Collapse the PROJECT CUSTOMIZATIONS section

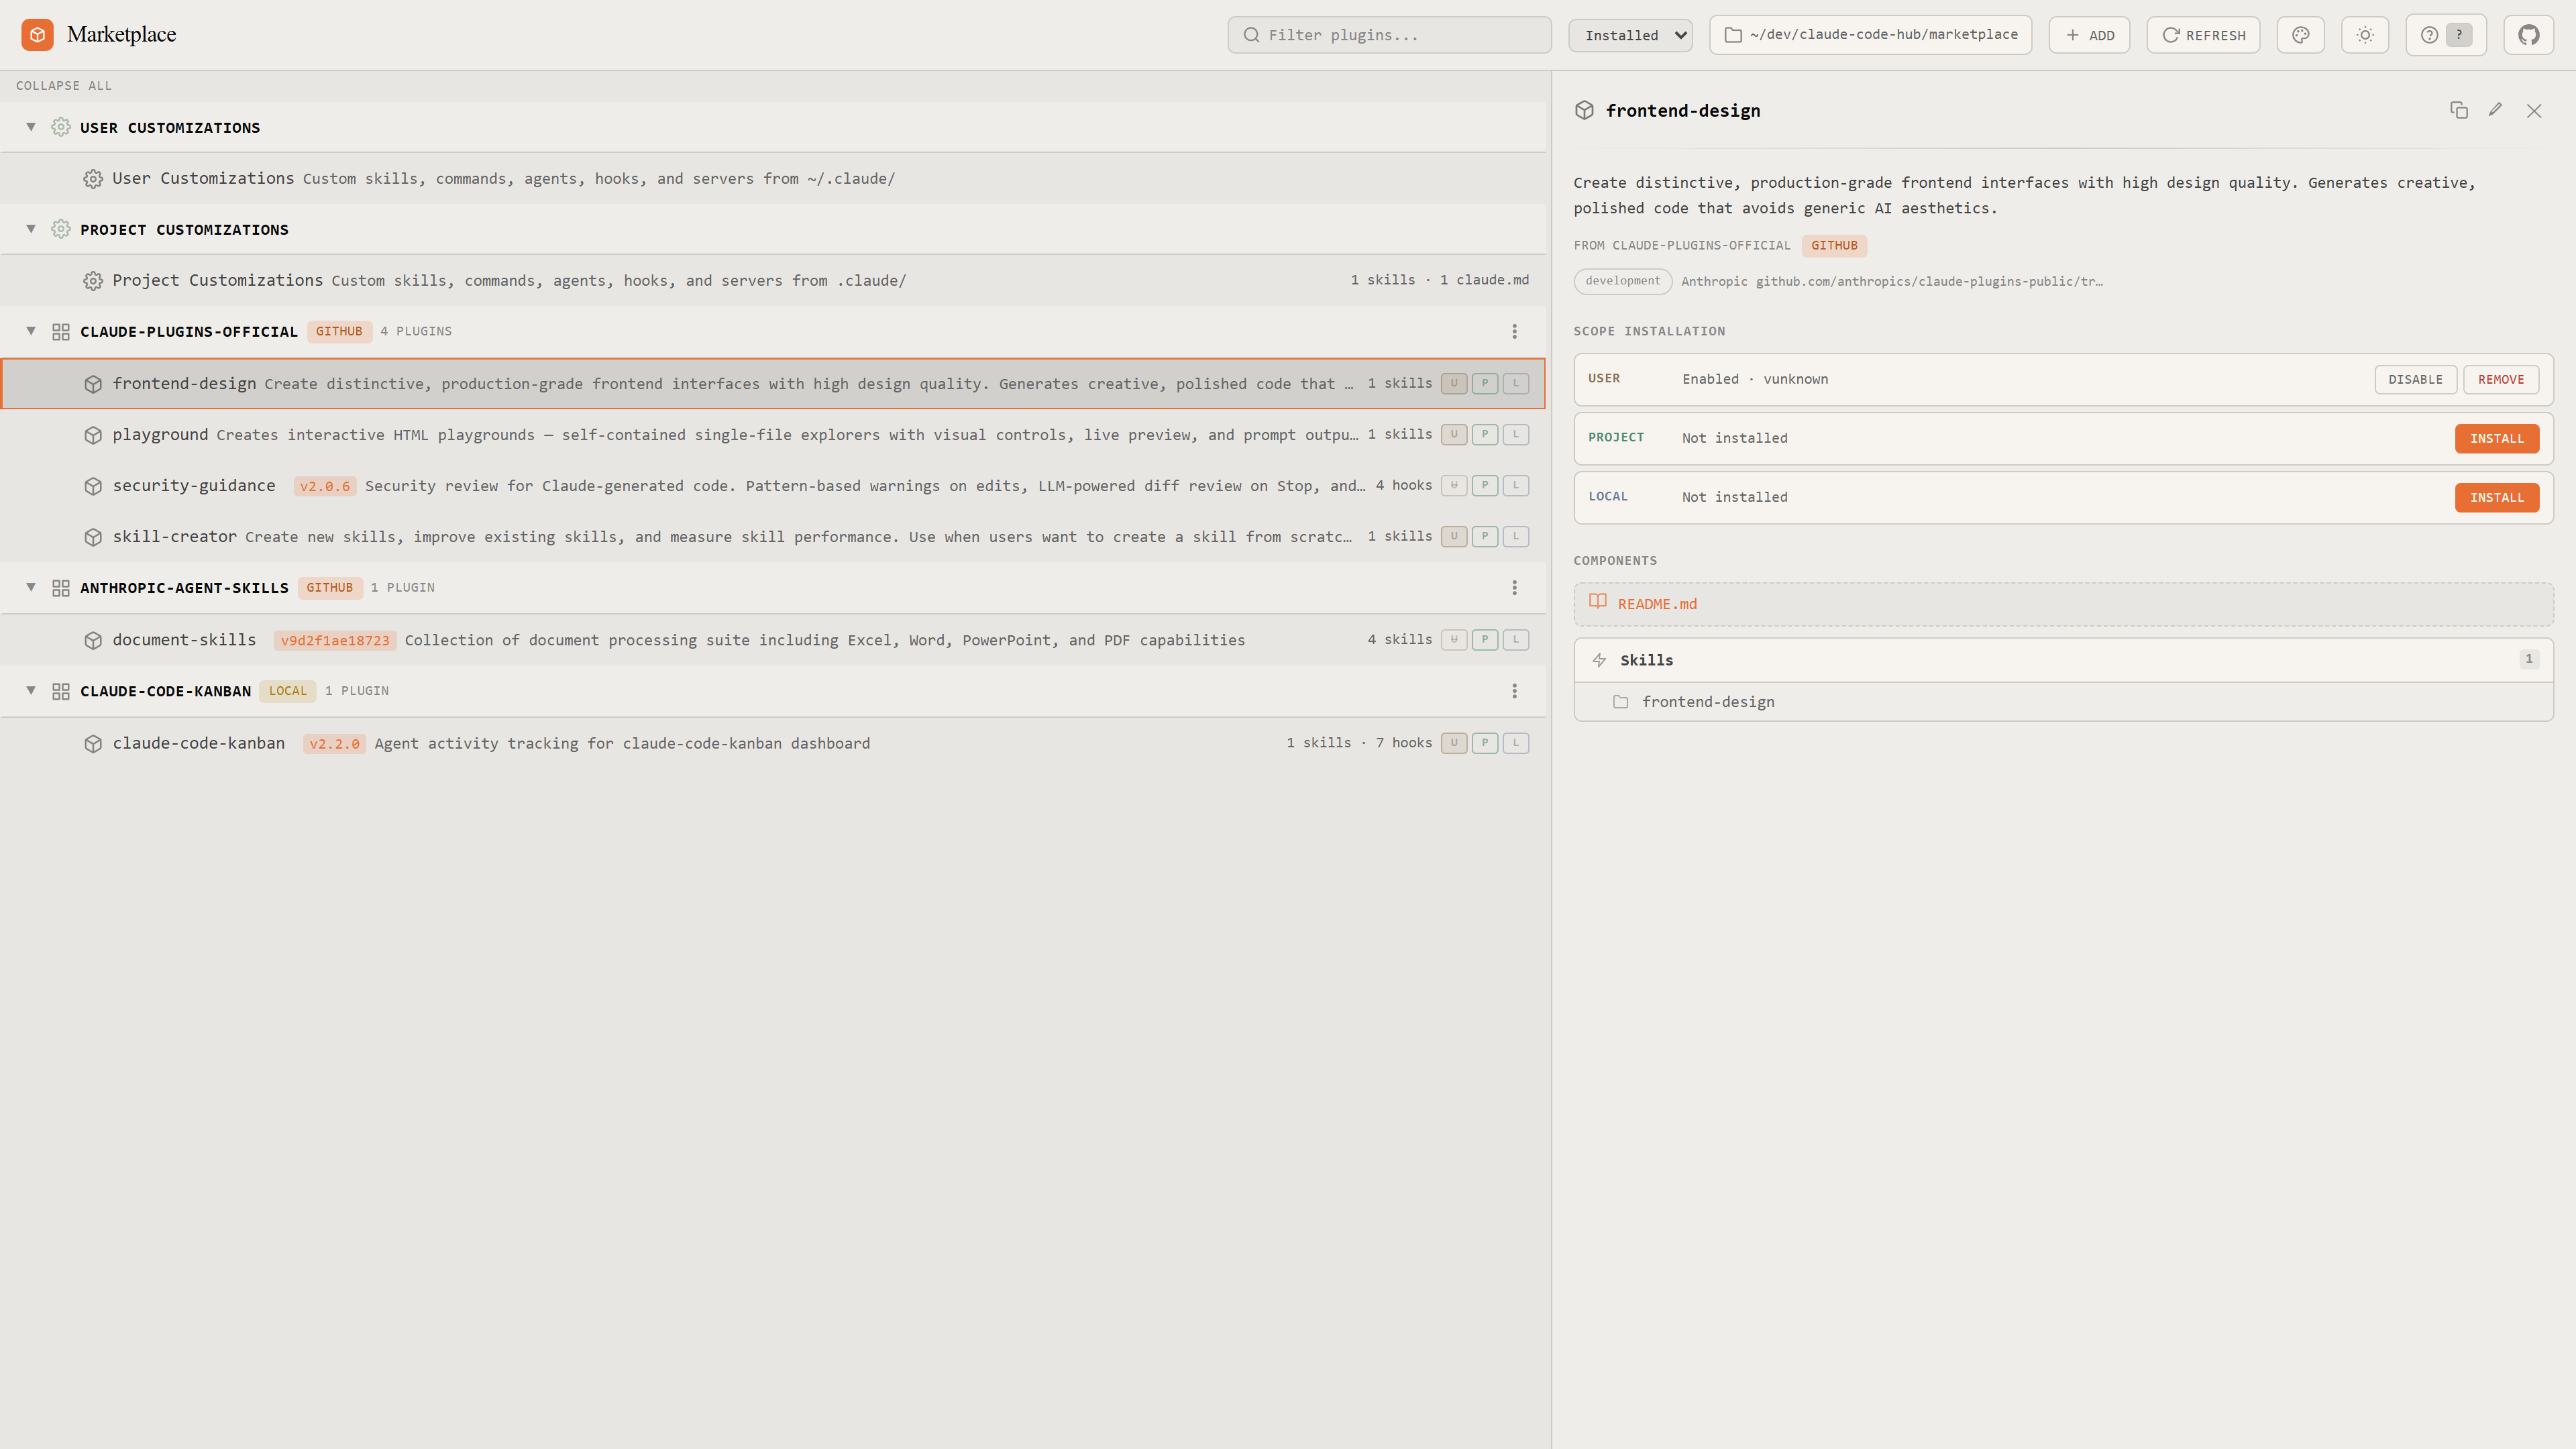tap(31, 229)
